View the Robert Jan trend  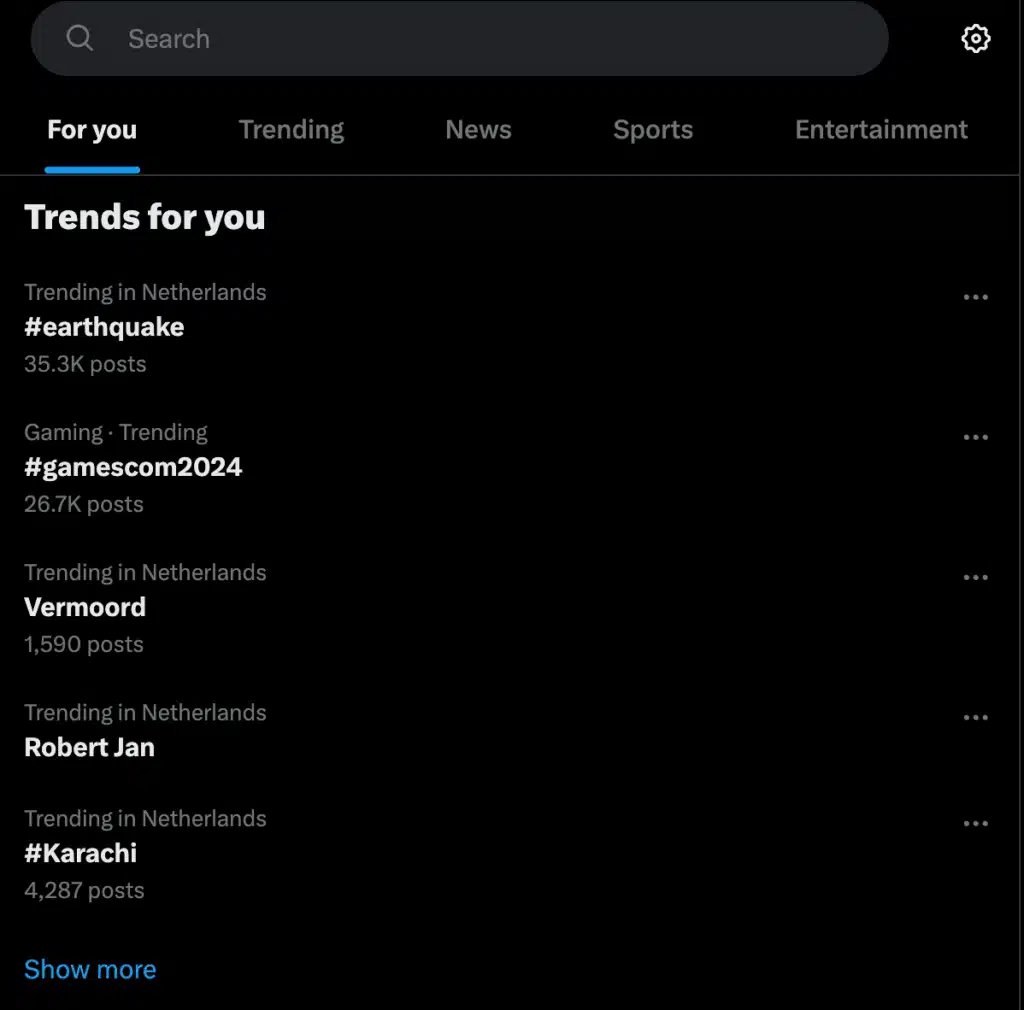point(89,747)
